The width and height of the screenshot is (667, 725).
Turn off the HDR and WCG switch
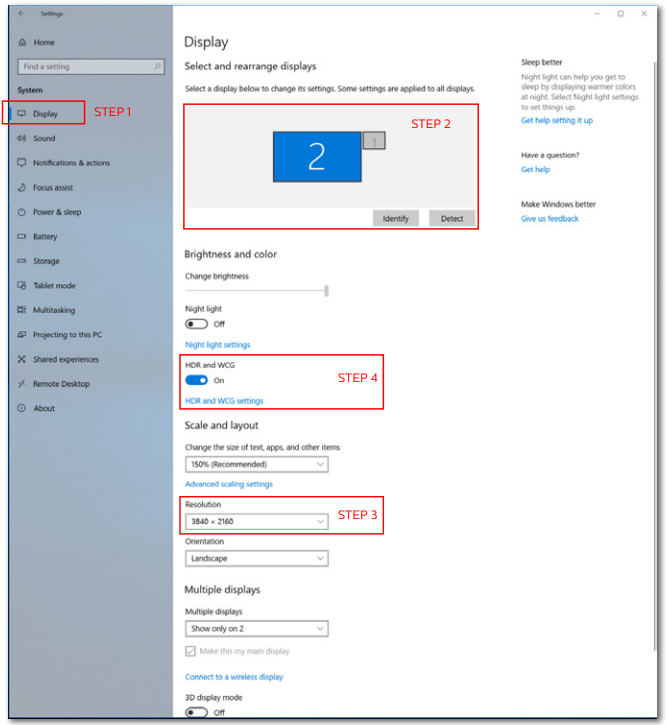click(x=196, y=381)
